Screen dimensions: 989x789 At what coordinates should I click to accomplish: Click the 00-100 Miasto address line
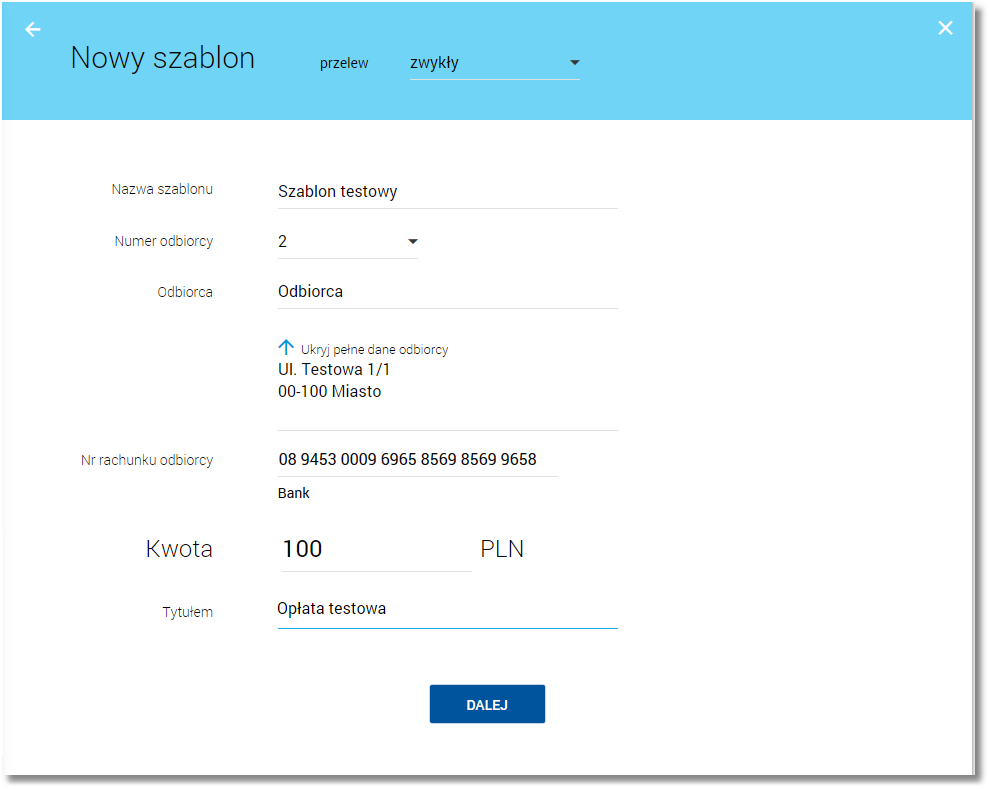click(329, 392)
